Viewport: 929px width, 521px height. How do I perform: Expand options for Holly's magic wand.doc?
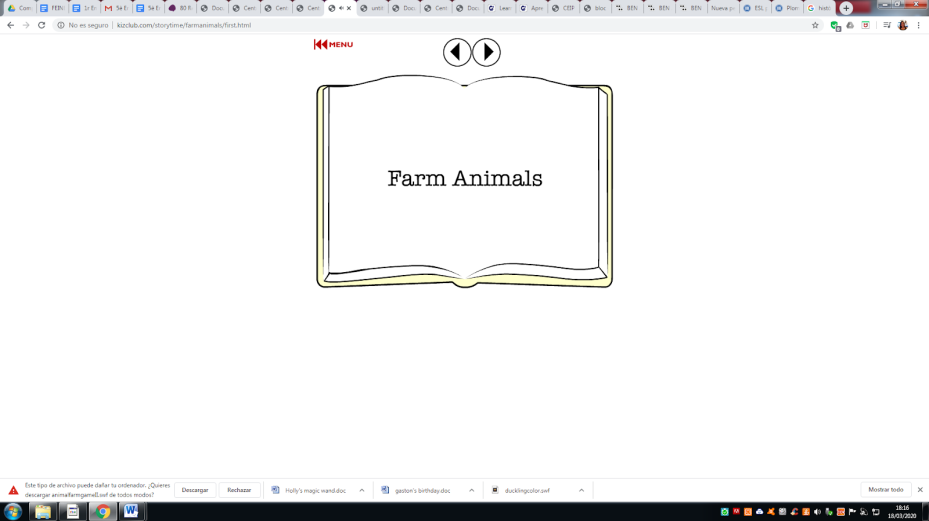click(362, 490)
